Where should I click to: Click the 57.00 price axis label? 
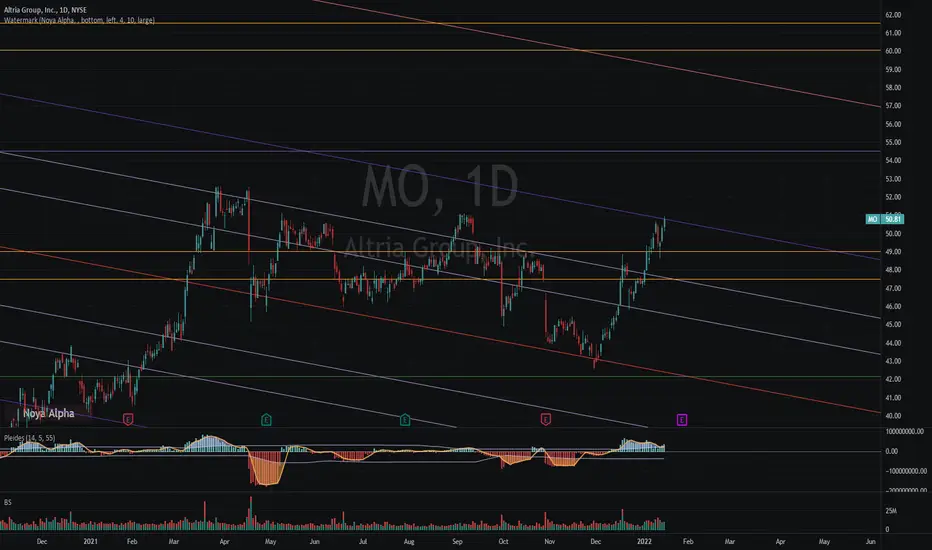pyautogui.click(x=893, y=106)
